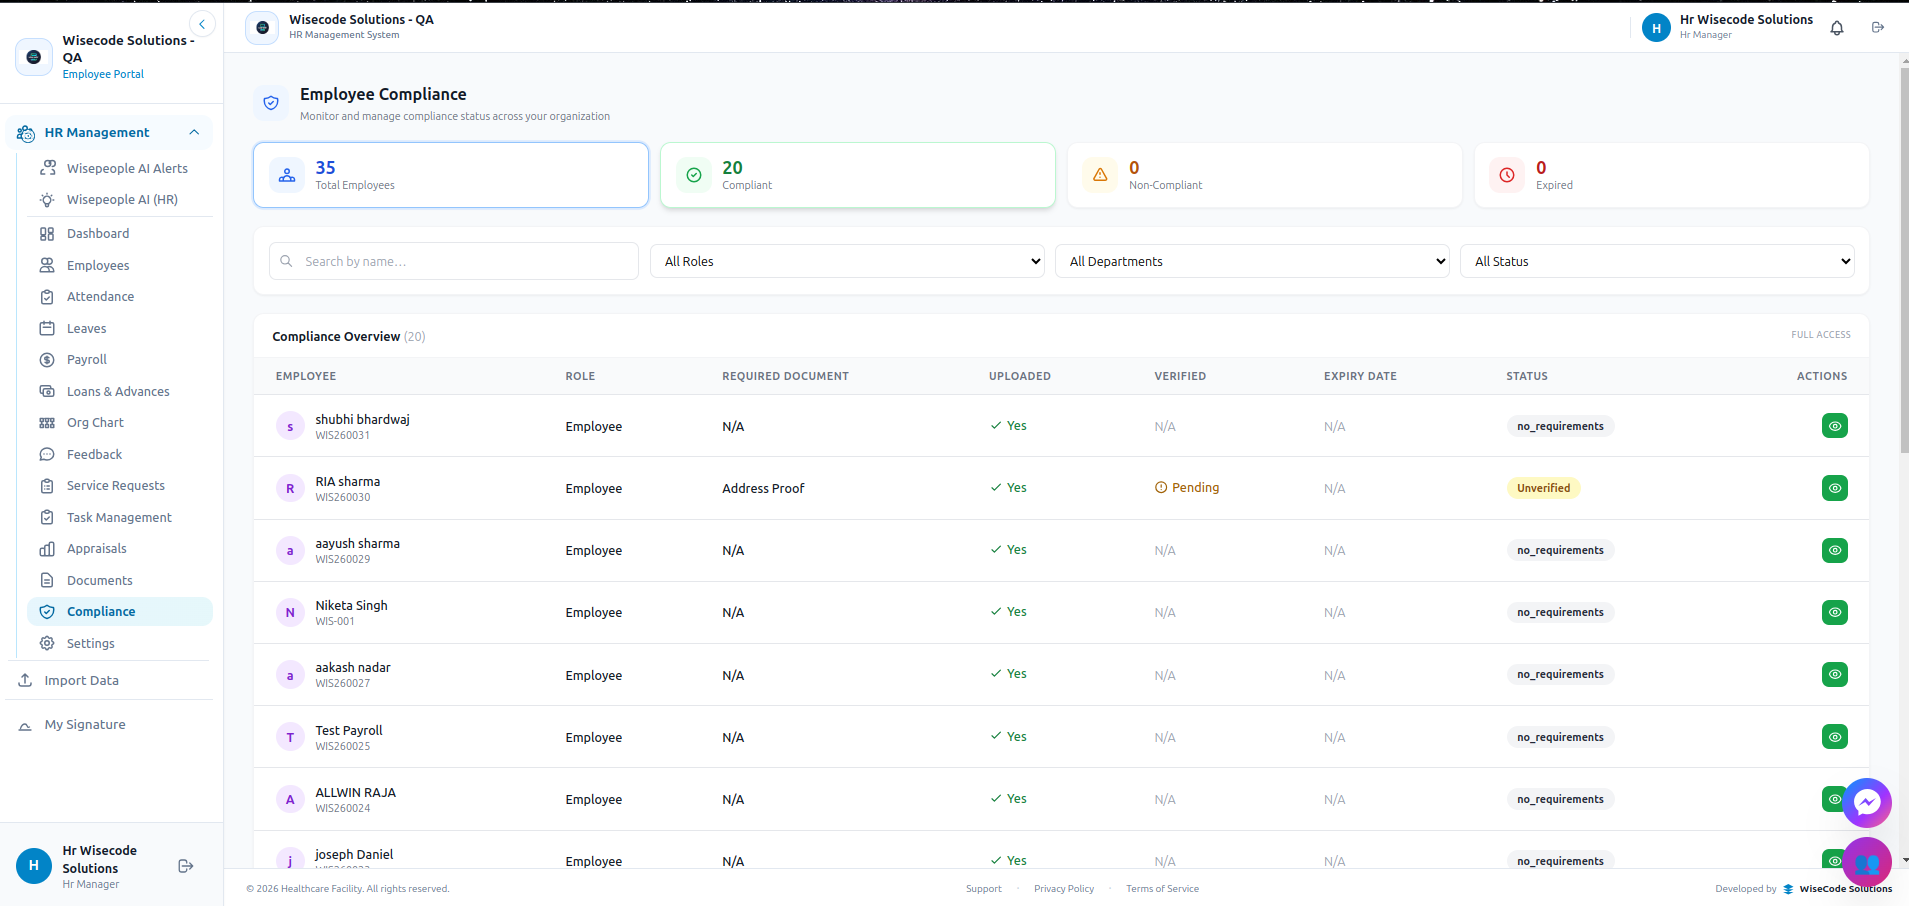
Task: Filter by the Non-Compliant card
Action: coord(1265,175)
